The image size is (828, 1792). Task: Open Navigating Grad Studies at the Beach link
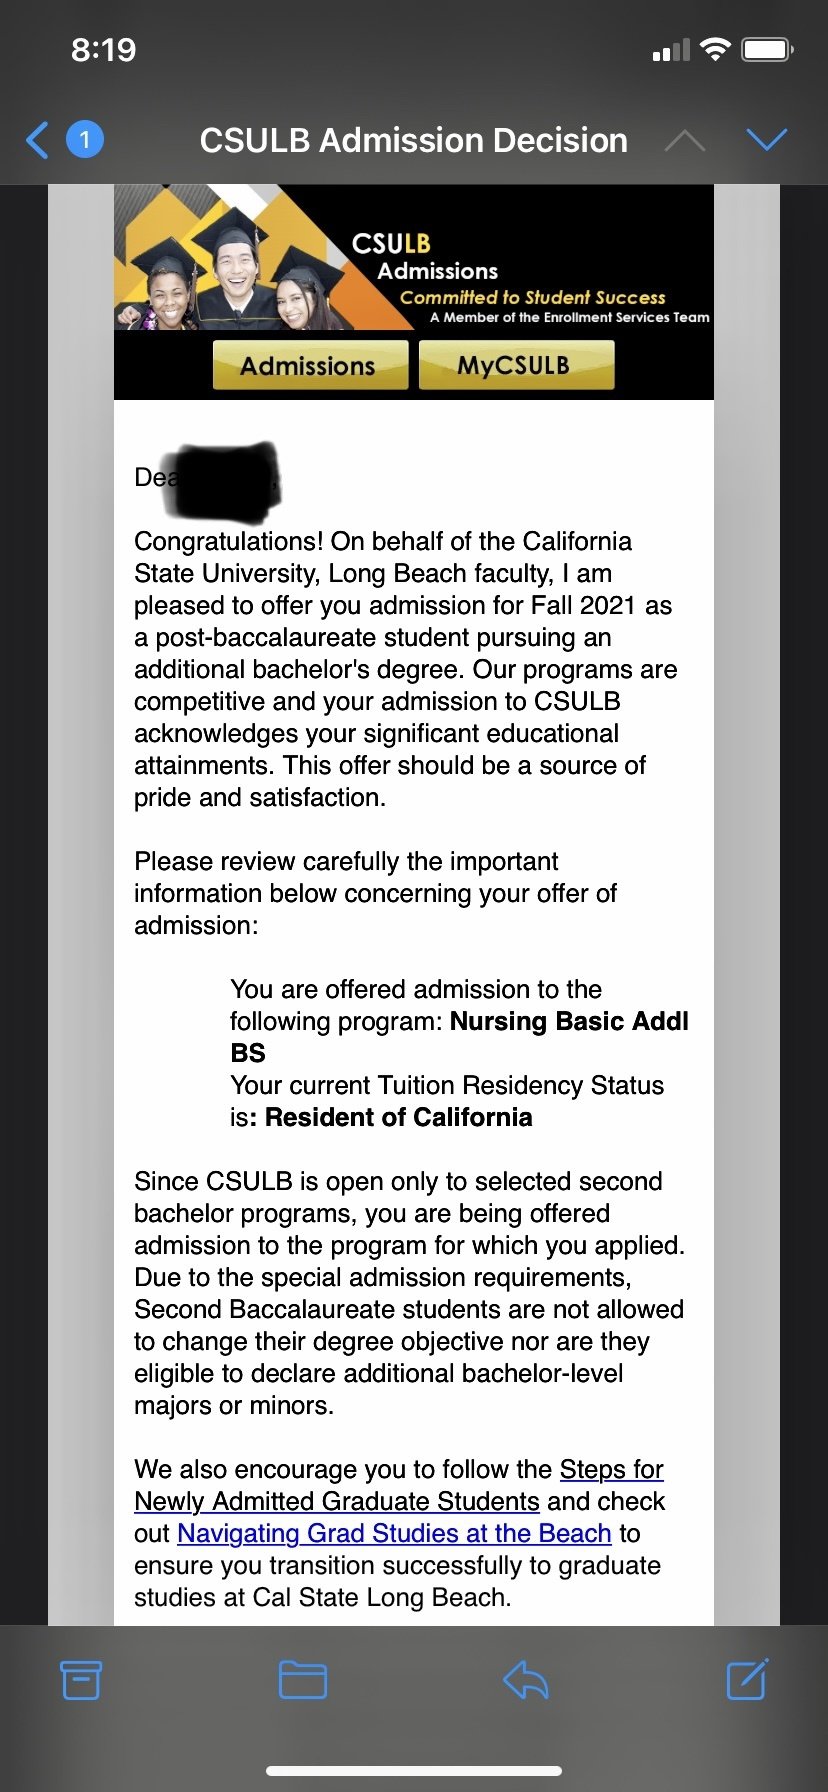click(x=394, y=1533)
